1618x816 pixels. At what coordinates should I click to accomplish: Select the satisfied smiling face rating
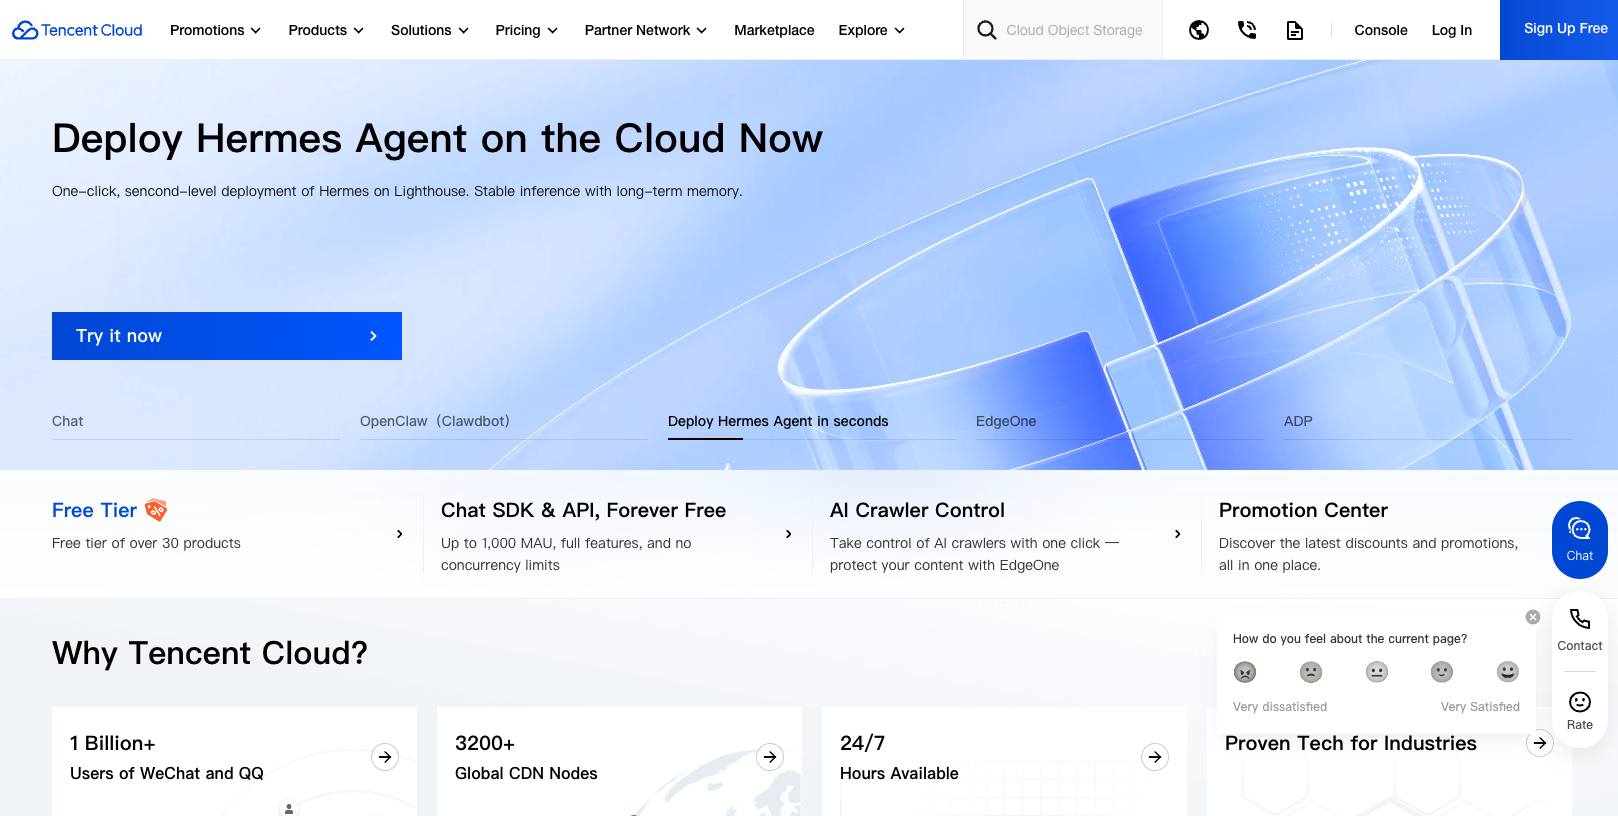pos(1442,672)
